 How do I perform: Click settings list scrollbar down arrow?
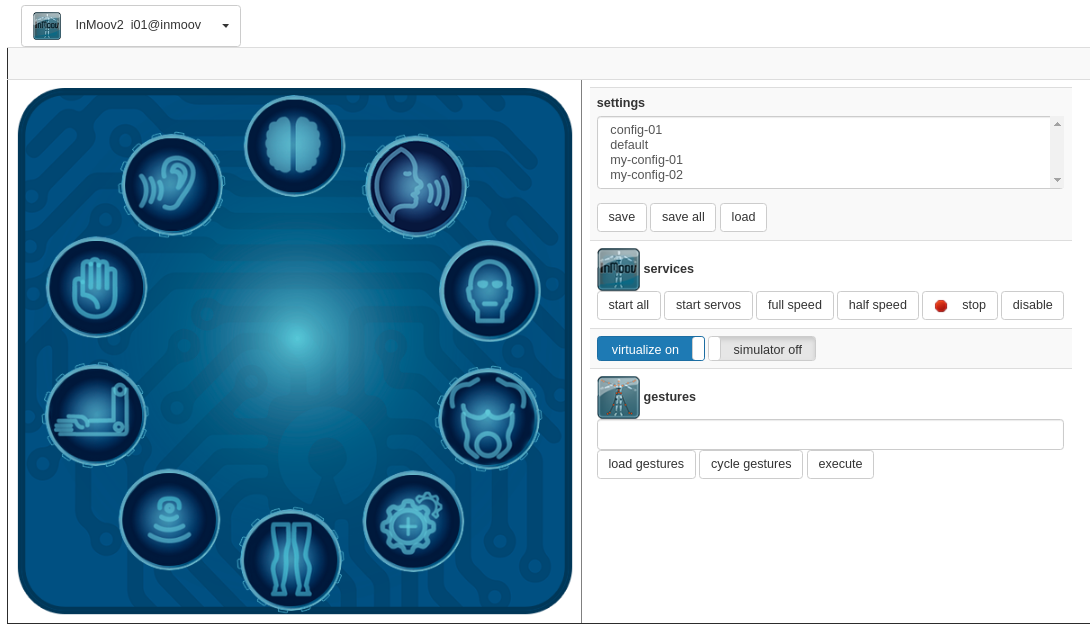point(1057,180)
